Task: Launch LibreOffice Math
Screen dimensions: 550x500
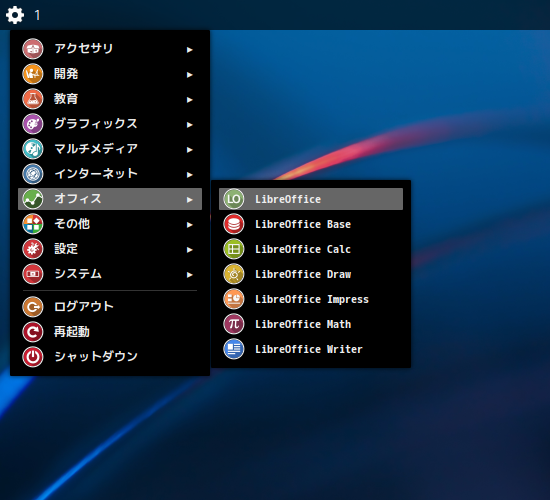Action: pos(311,324)
